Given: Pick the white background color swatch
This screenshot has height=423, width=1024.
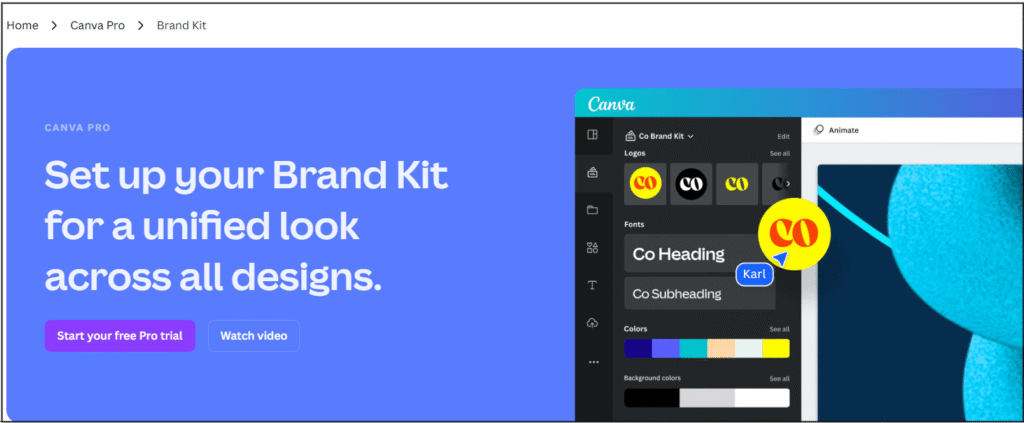Looking at the screenshot, I should click(x=762, y=398).
